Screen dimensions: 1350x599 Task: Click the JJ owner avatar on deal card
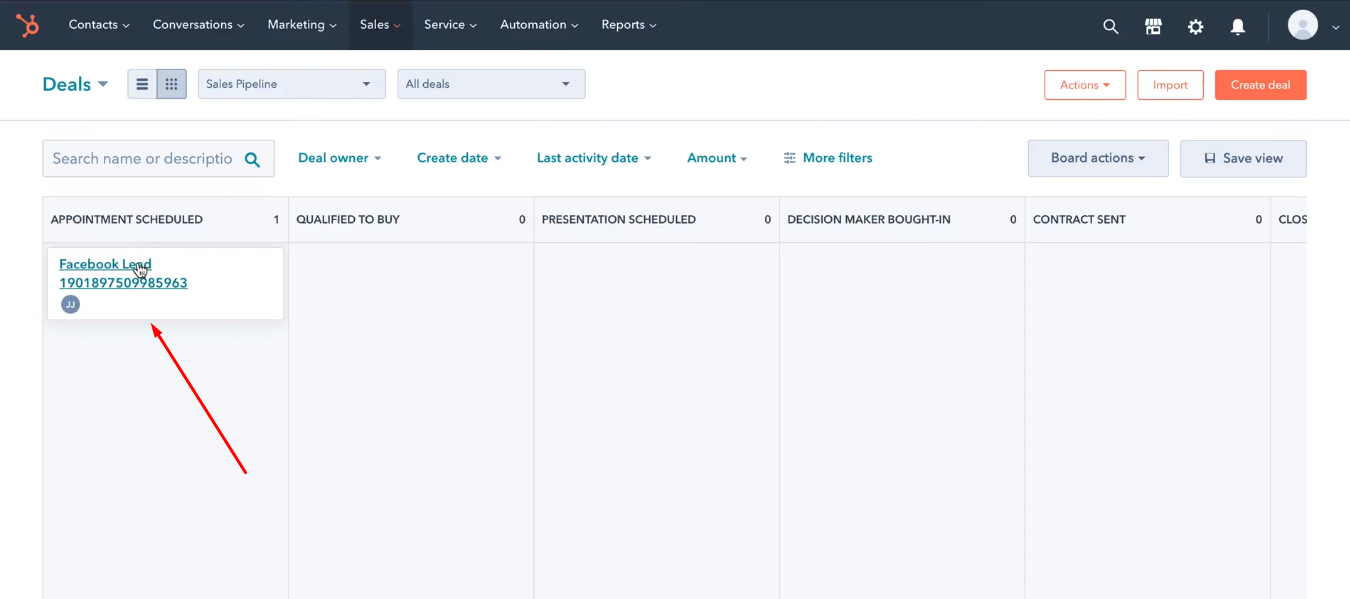pyautogui.click(x=70, y=304)
